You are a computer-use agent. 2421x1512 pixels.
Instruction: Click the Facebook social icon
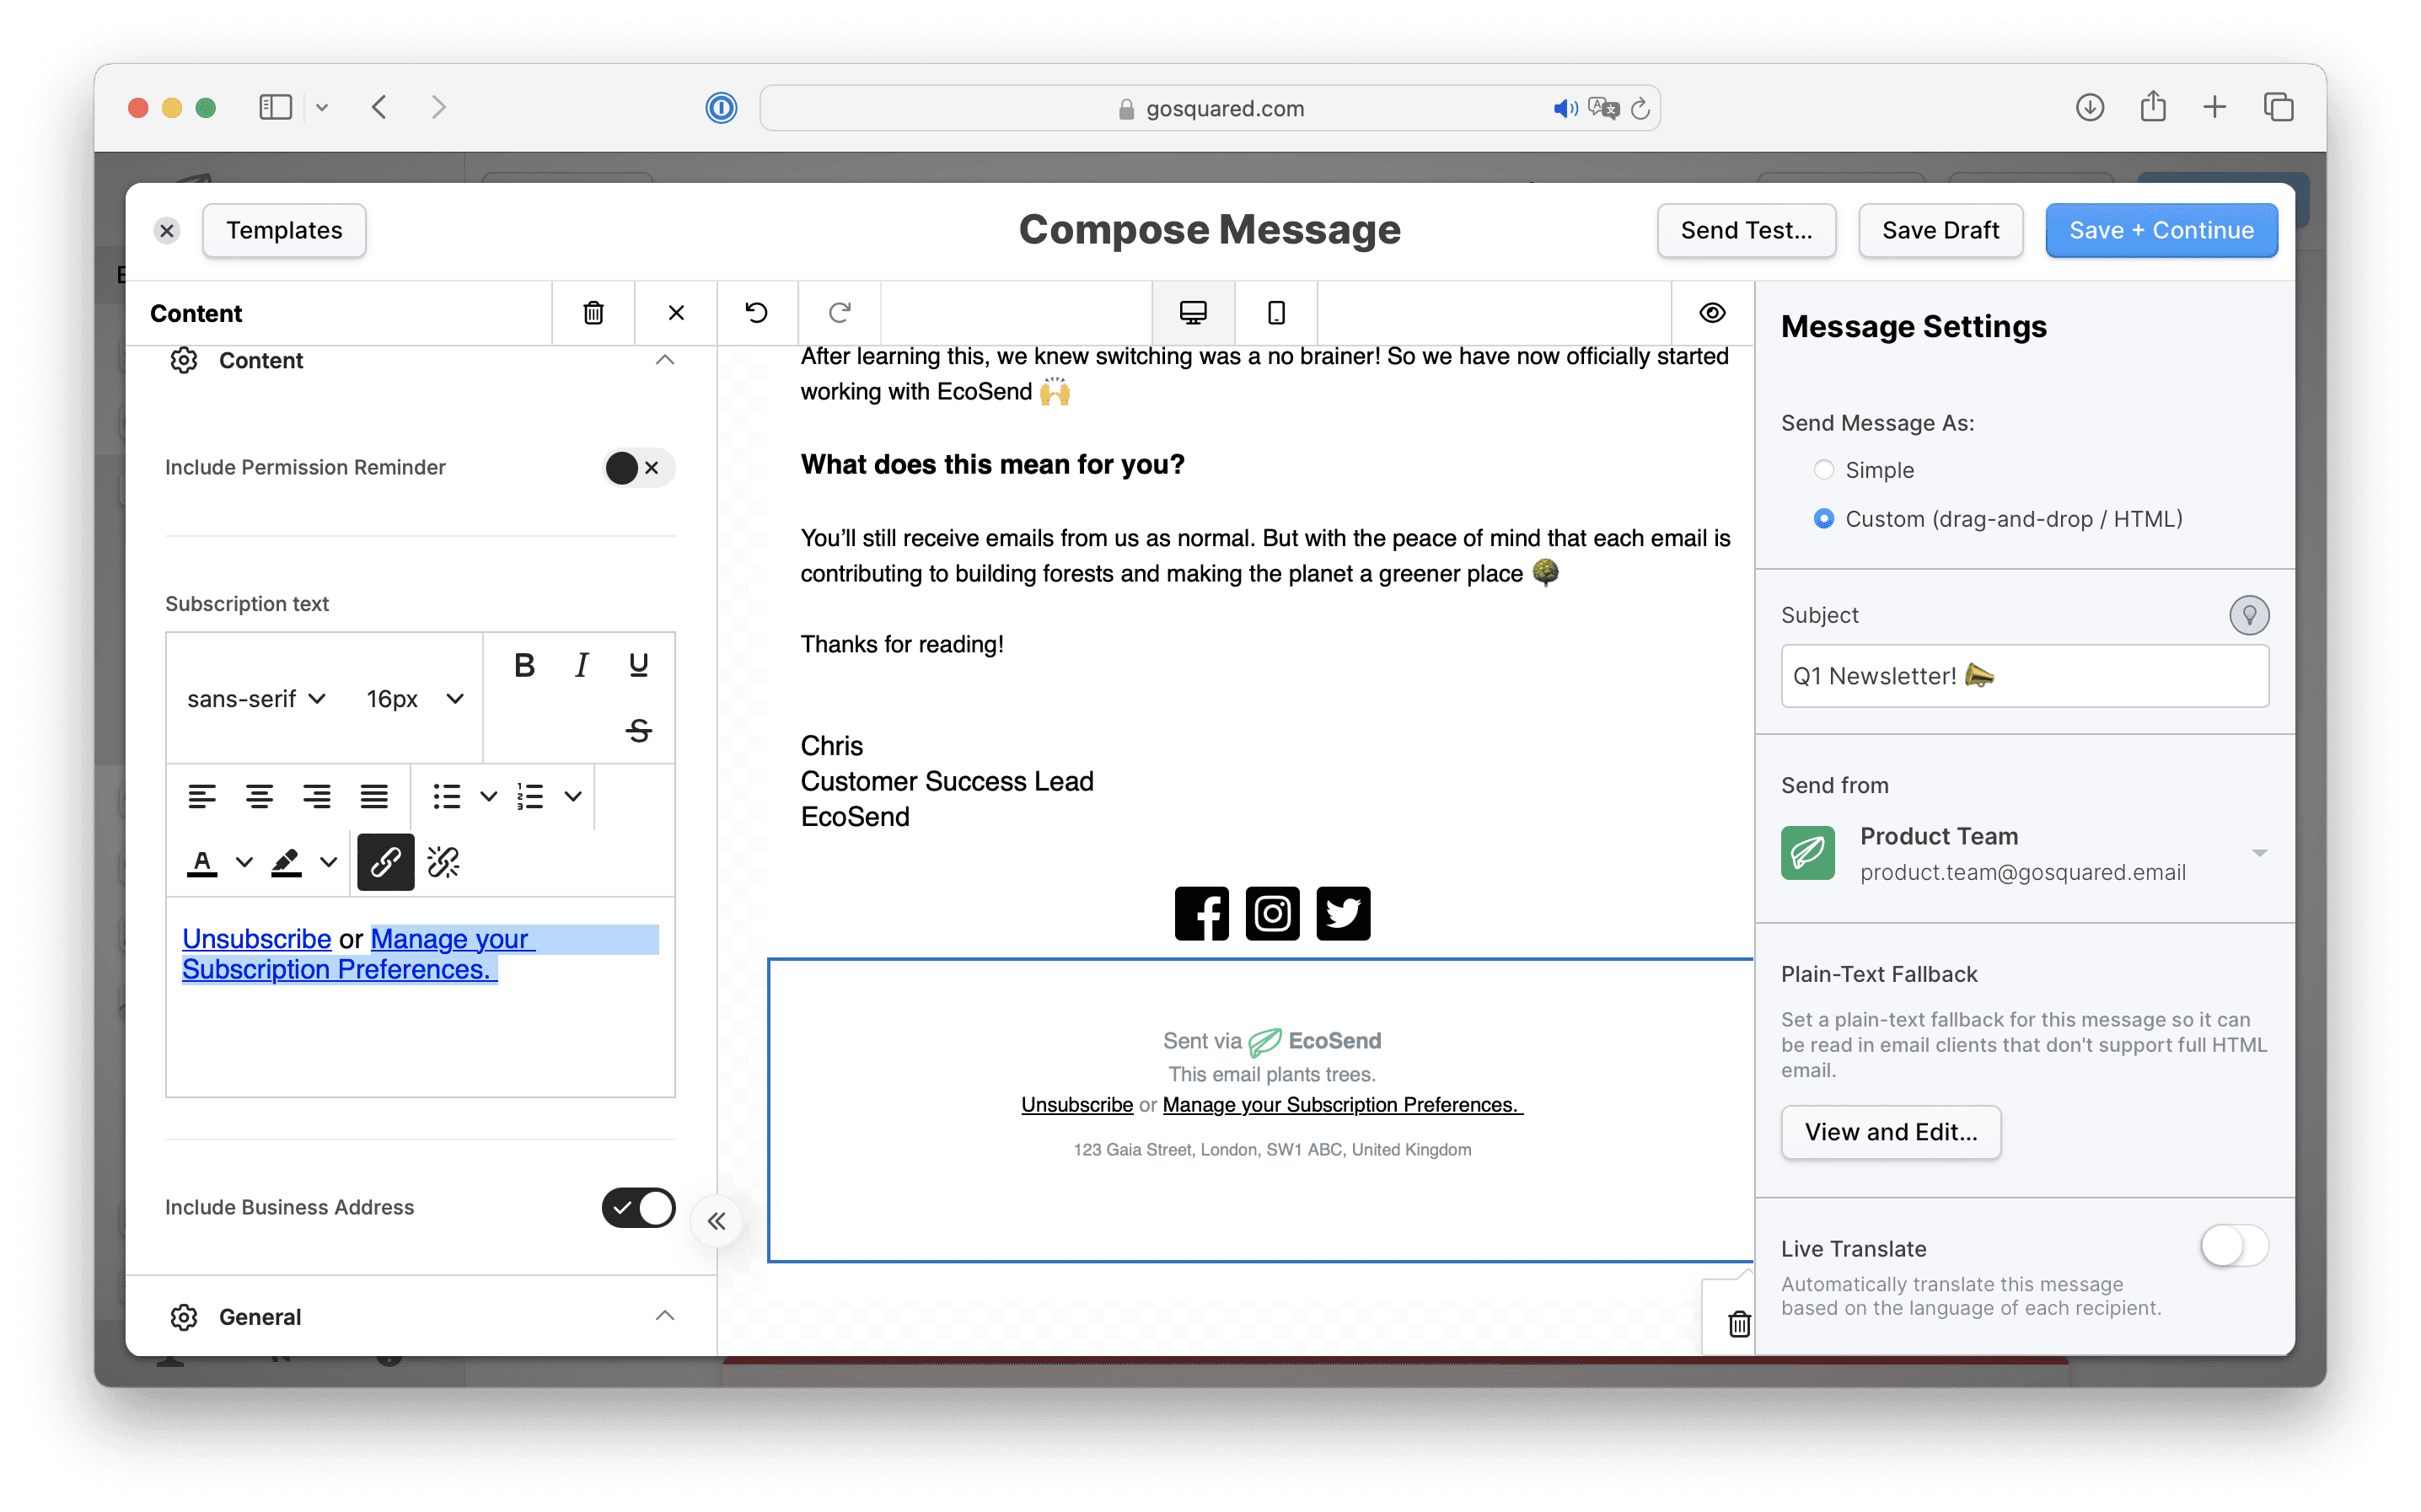click(x=1201, y=913)
